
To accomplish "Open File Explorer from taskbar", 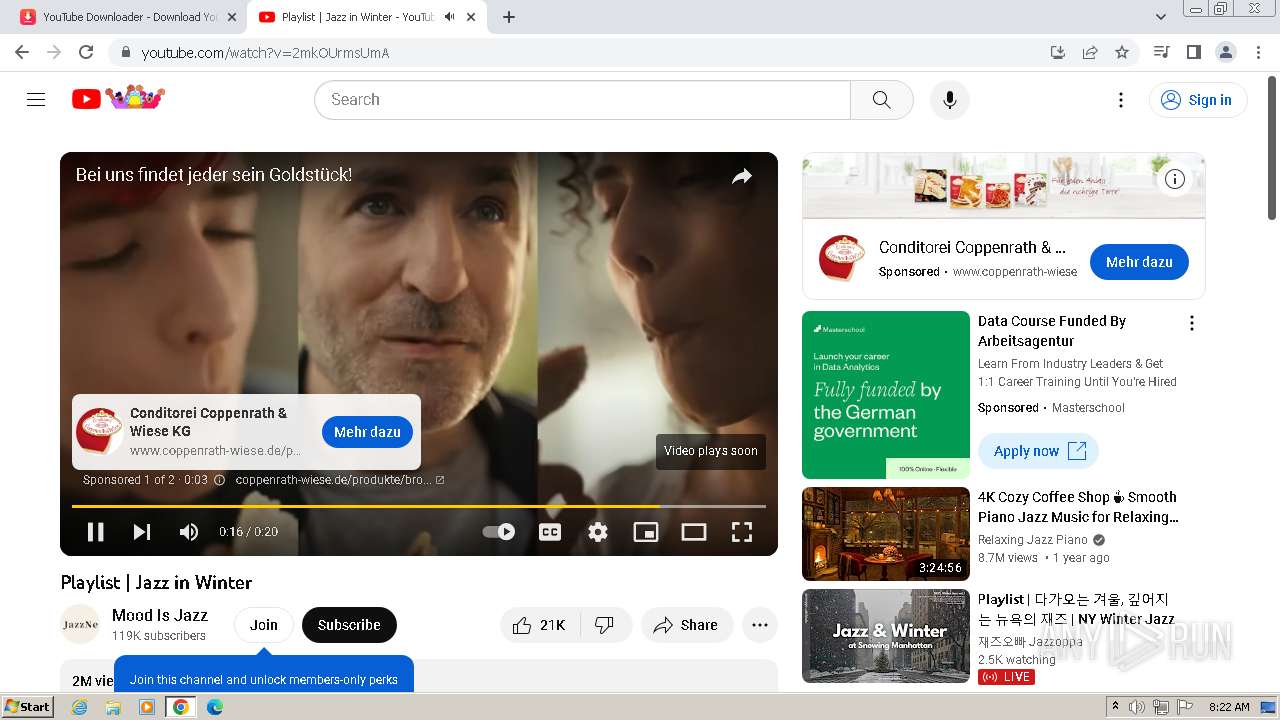I will click(x=113, y=707).
